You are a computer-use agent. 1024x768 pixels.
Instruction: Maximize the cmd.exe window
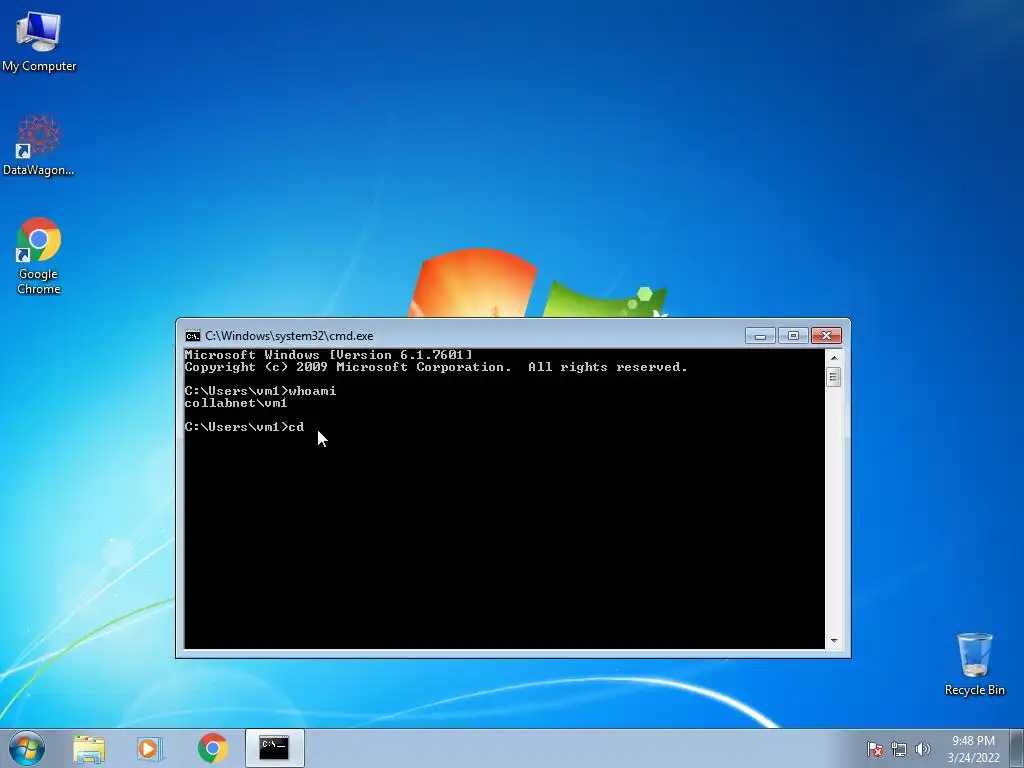click(x=793, y=336)
